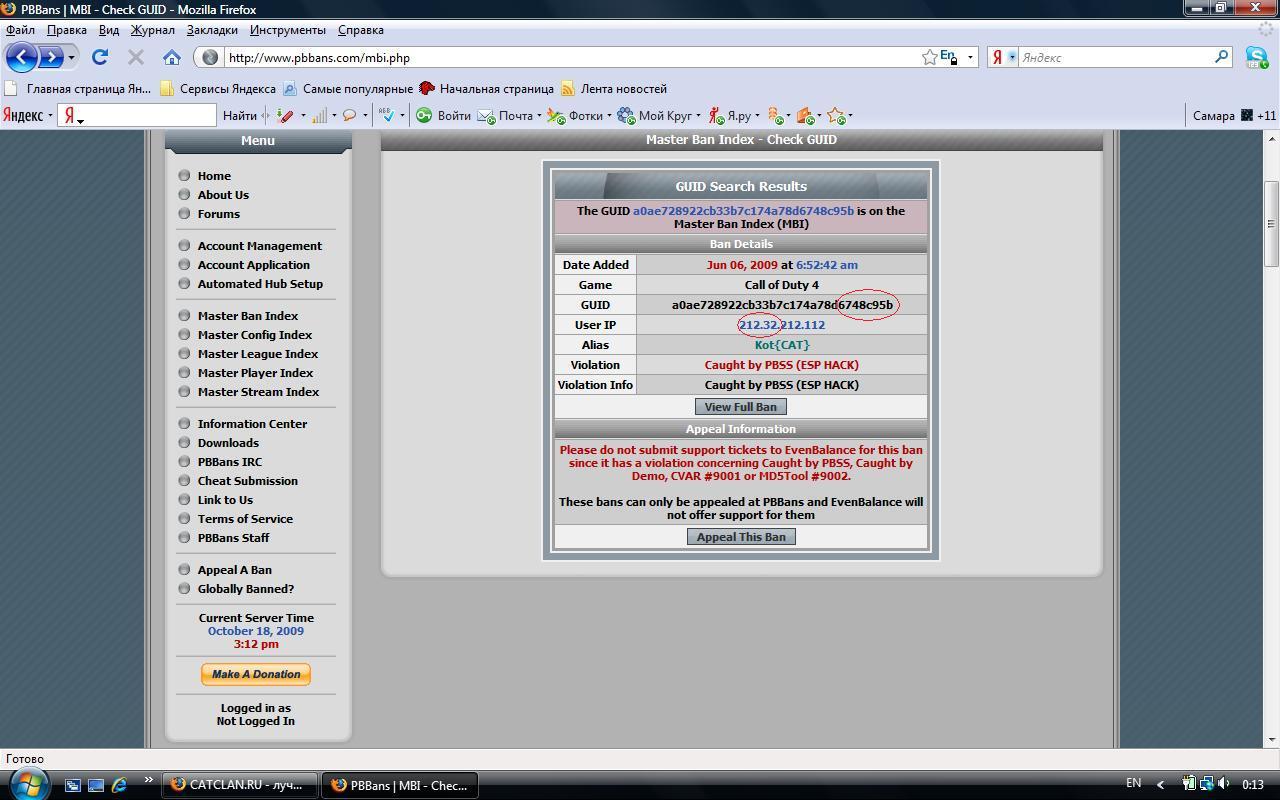The width and height of the screenshot is (1280, 800).
Task: Click the Yandex toolbar search input field
Action: tap(137, 115)
